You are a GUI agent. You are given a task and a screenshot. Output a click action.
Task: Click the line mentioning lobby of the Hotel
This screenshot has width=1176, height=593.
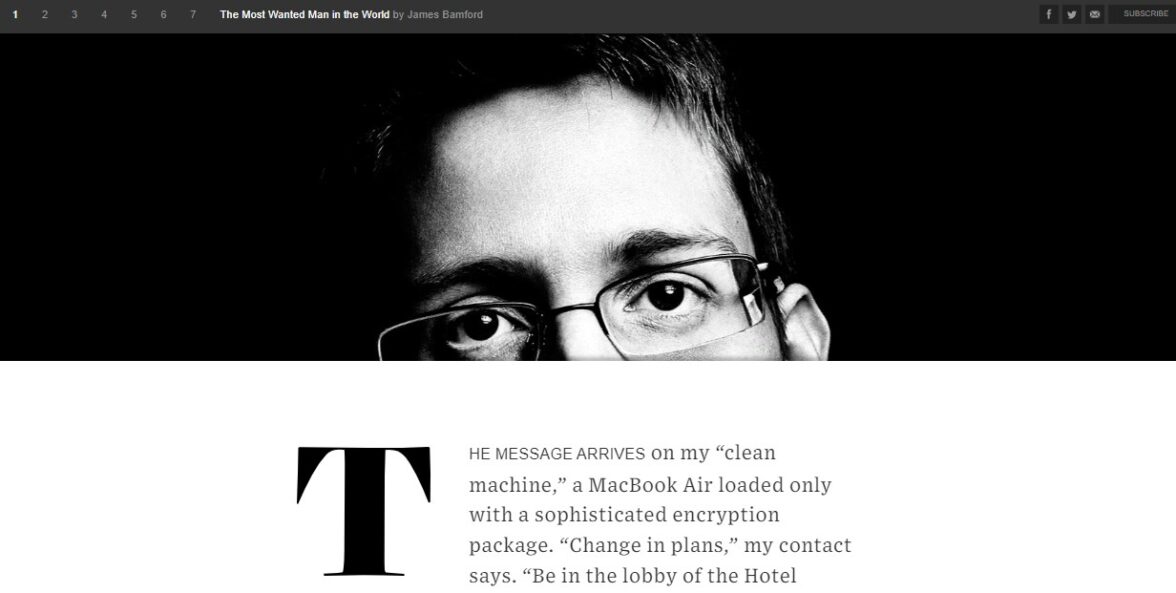click(x=632, y=576)
